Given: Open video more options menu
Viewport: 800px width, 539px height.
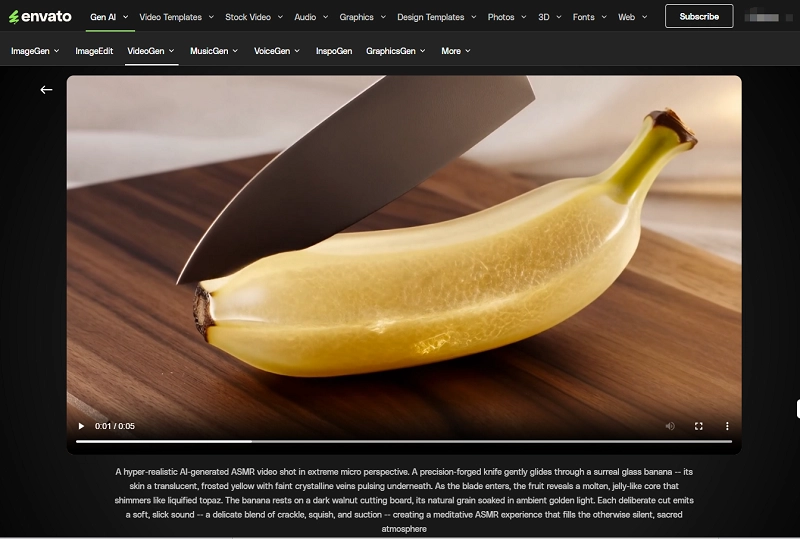Looking at the screenshot, I should click(727, 426).
